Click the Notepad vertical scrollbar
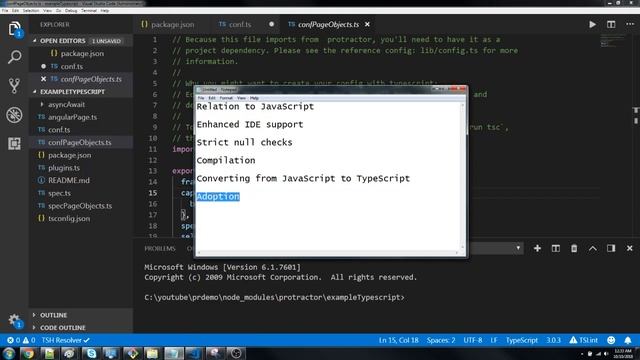This screenshot has width=640, height=360. point(462,176)
